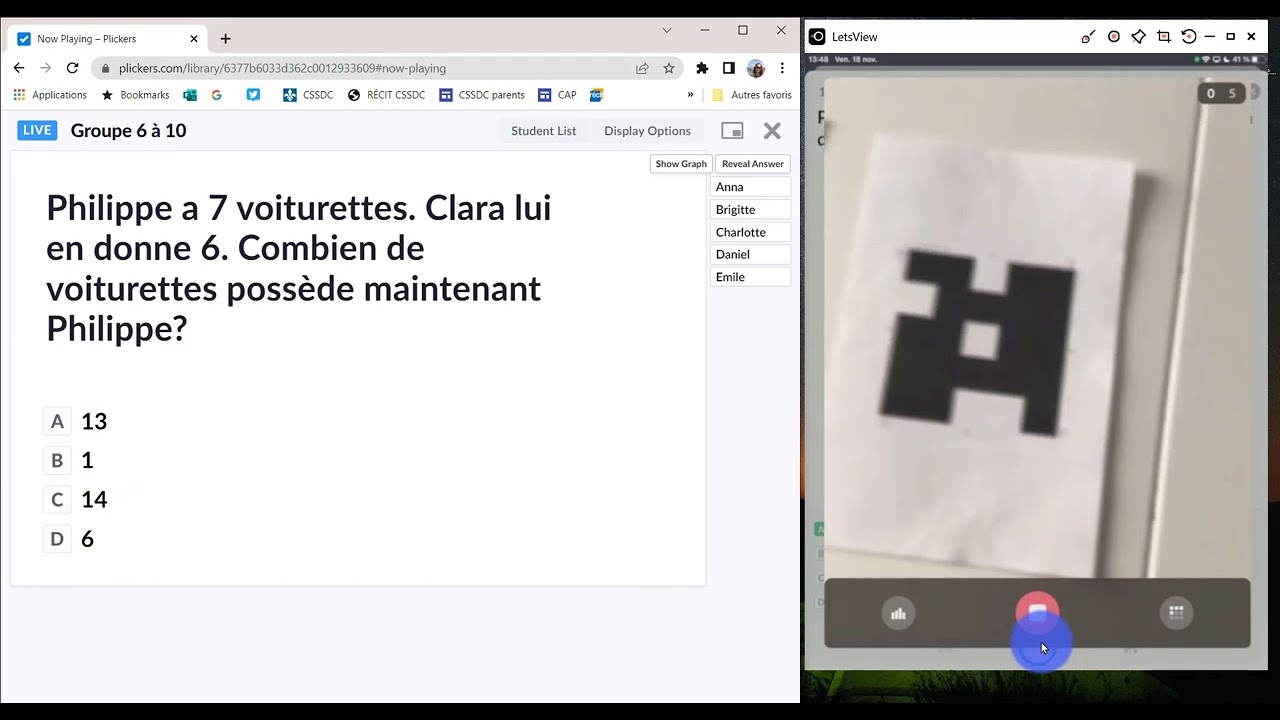Start recording with LetsView record icon
This screenshot has height=720, width=1280.
(1114, 37)
